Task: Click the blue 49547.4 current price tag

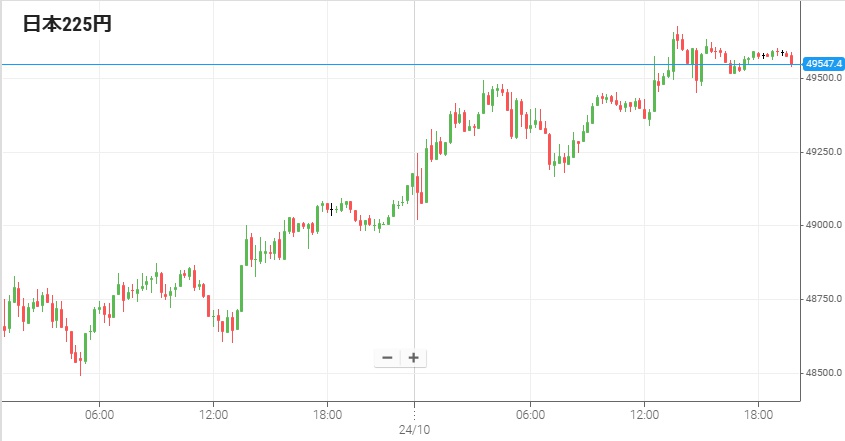Action: tap(824, 64)
